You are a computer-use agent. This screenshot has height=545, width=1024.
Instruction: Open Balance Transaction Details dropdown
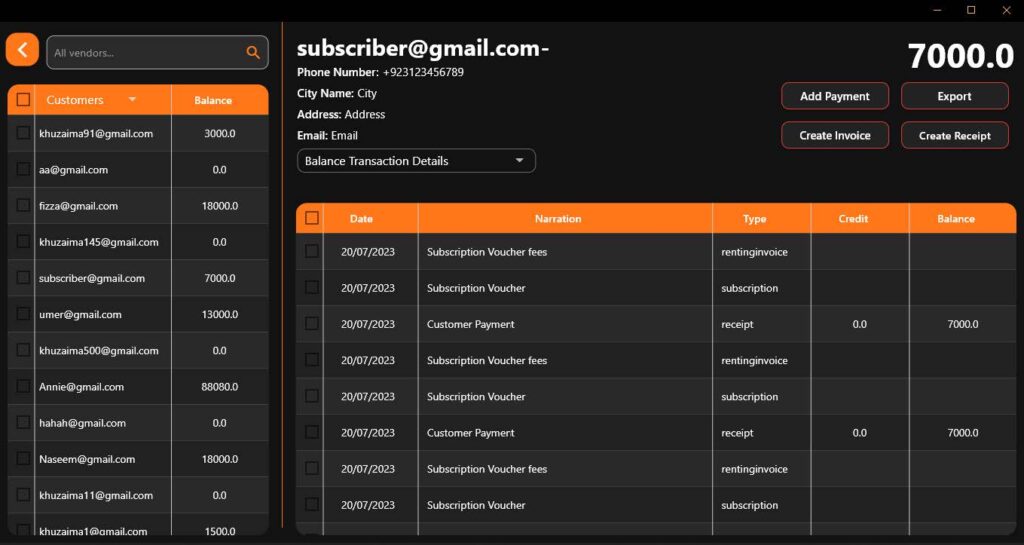416,161
